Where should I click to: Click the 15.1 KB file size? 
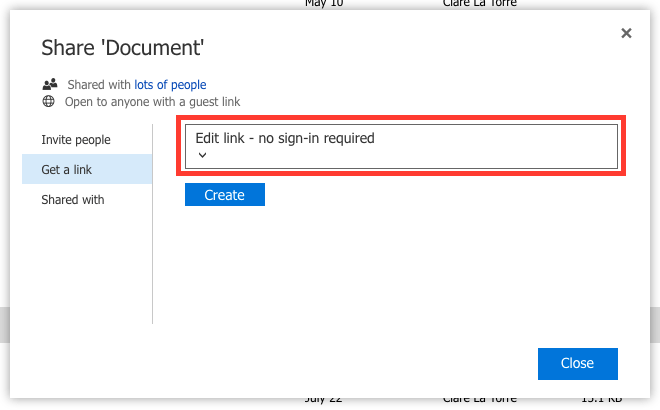600,399
